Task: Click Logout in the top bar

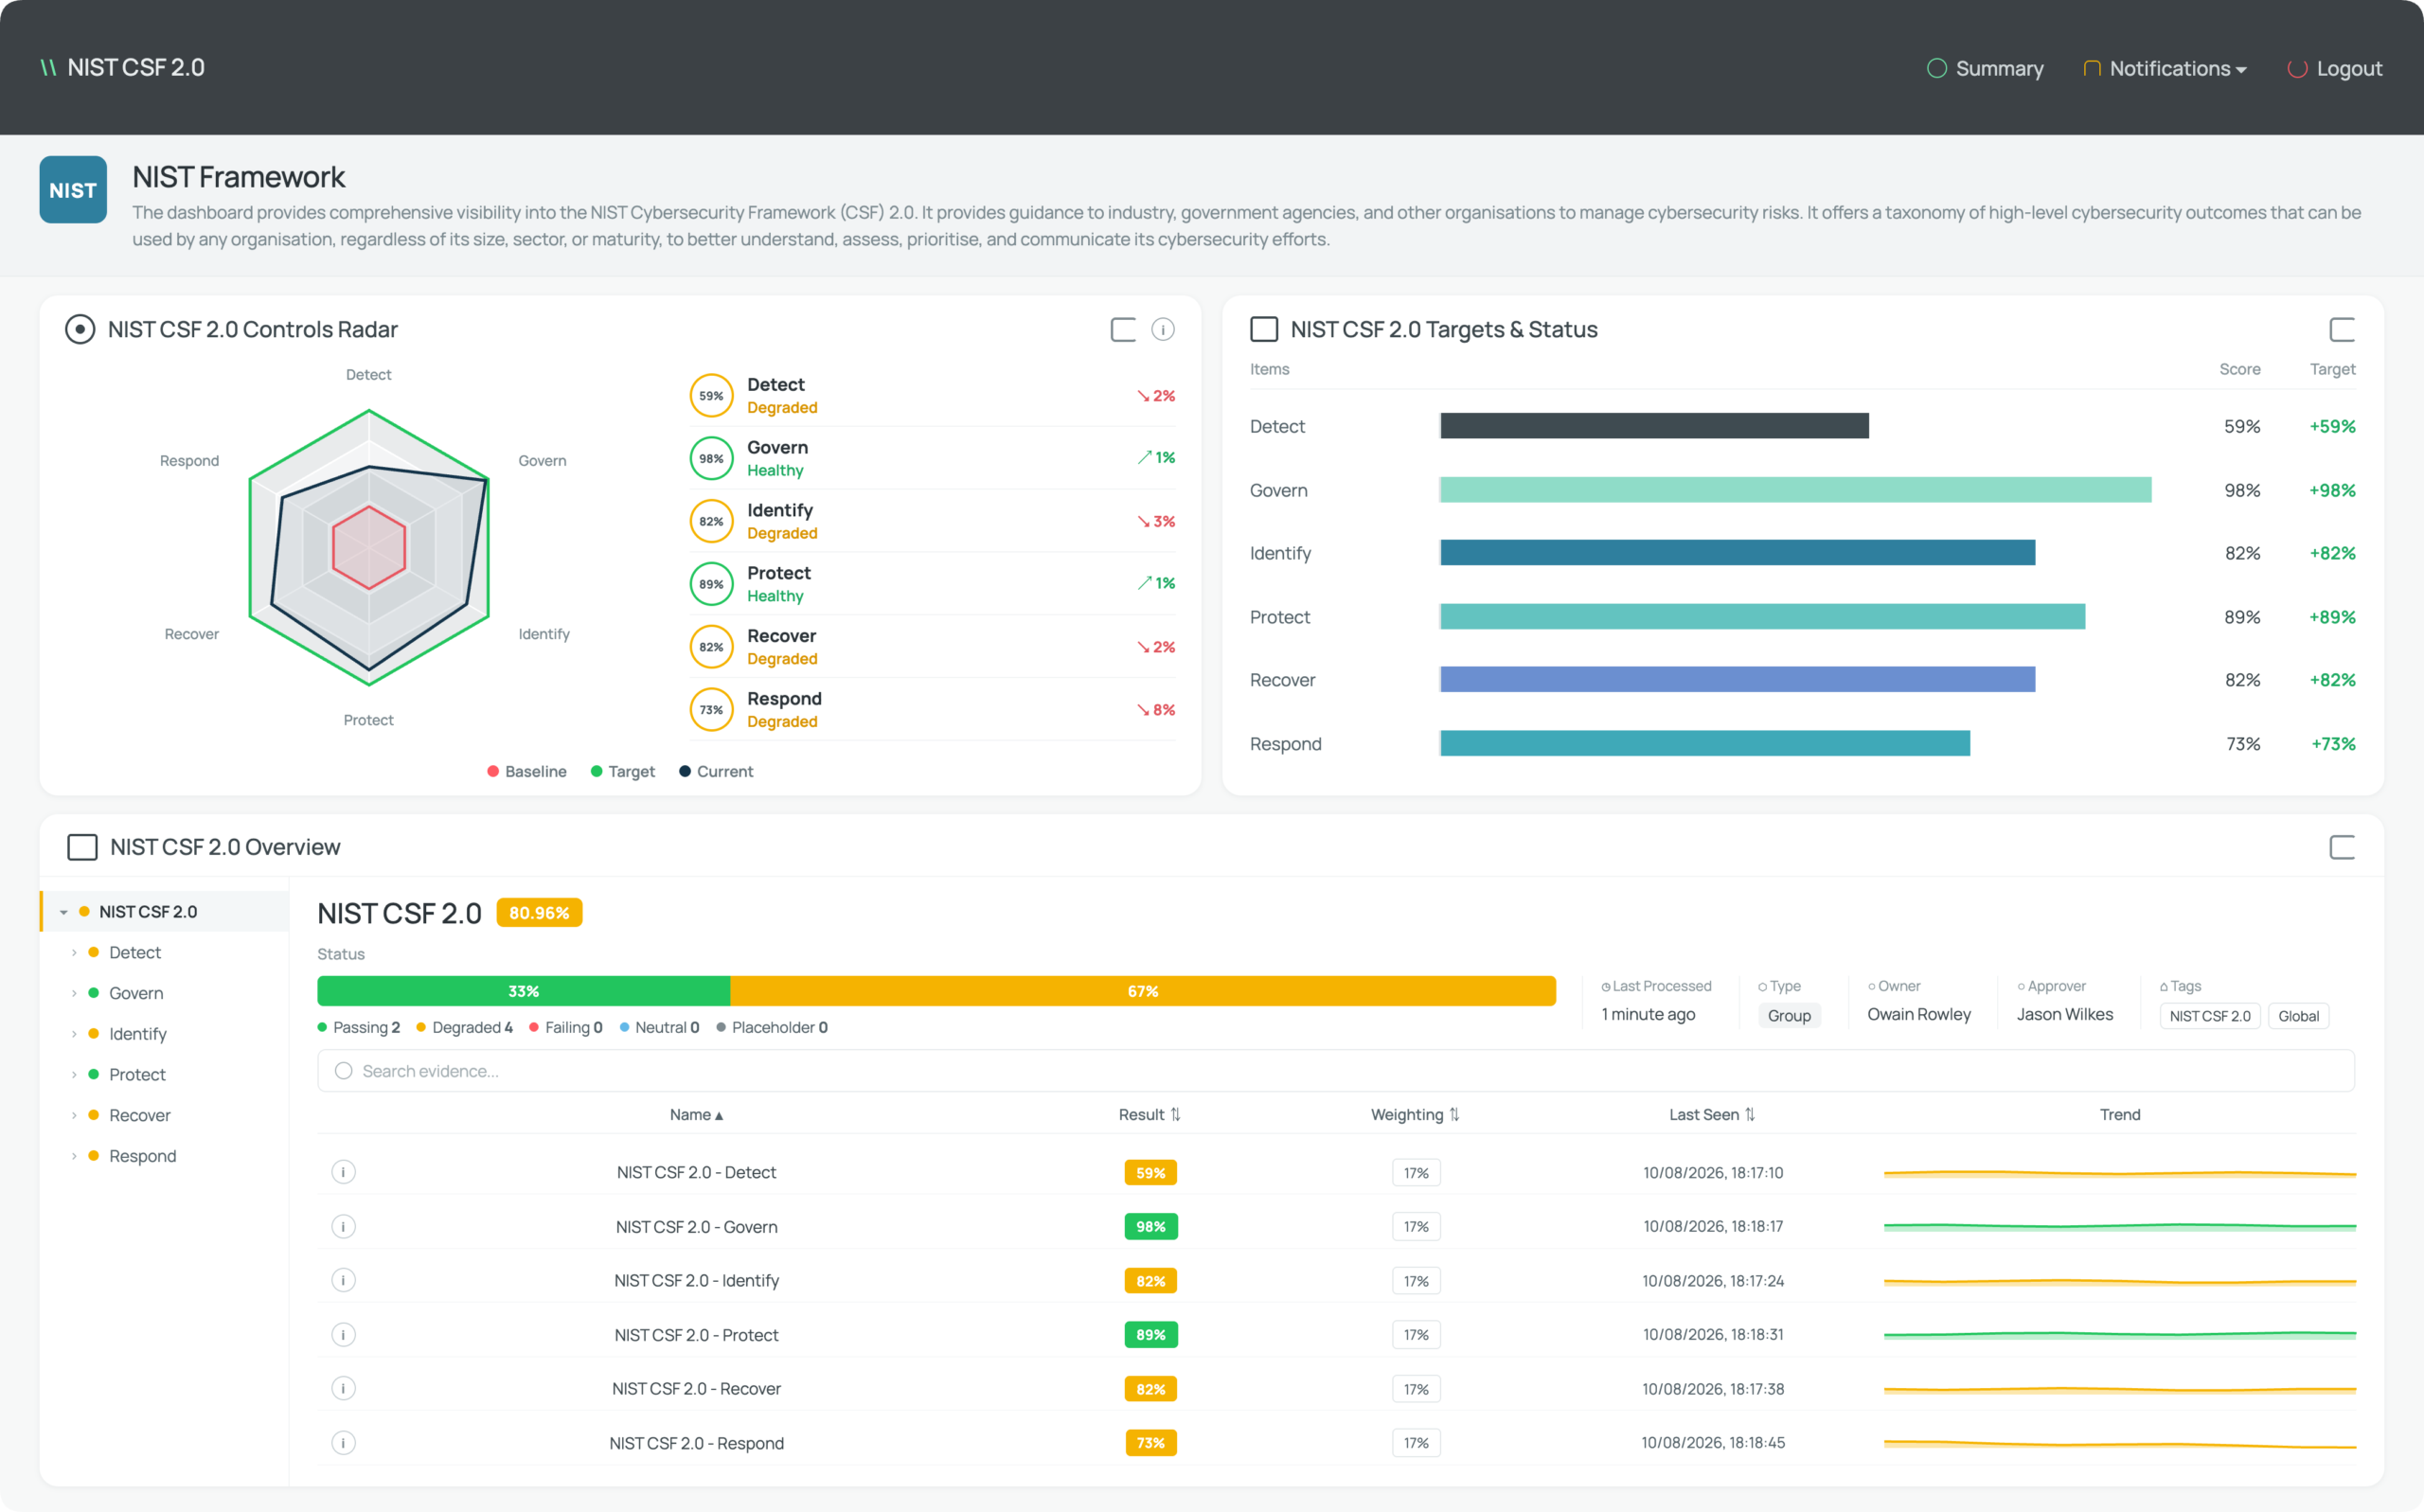Action: pos(2334,68)
